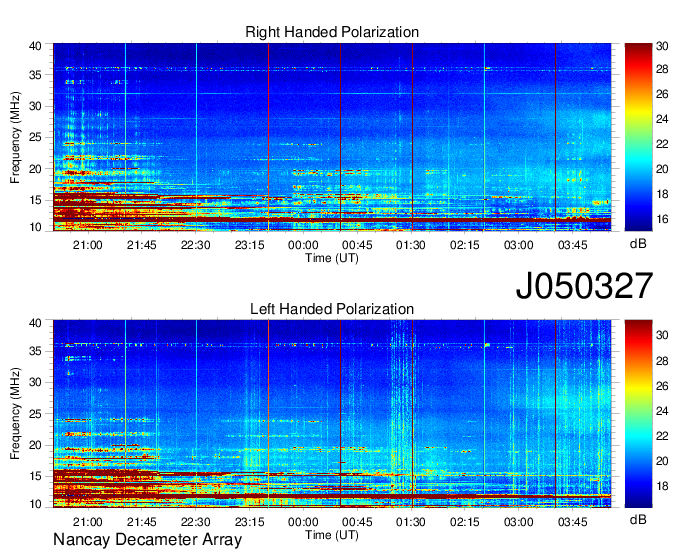Click the "22:30" tick under the left-handed plot
This screenshot has height=552, width=680.
[196, 522]
